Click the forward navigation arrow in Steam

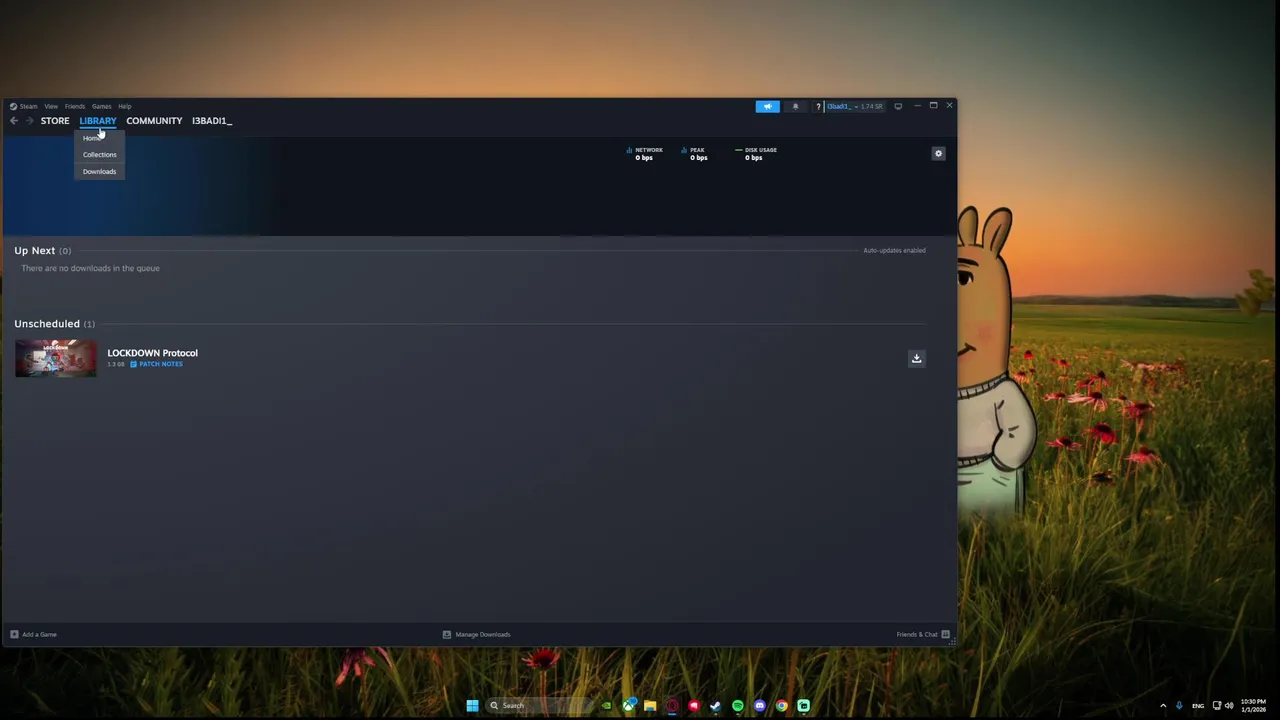29,121
